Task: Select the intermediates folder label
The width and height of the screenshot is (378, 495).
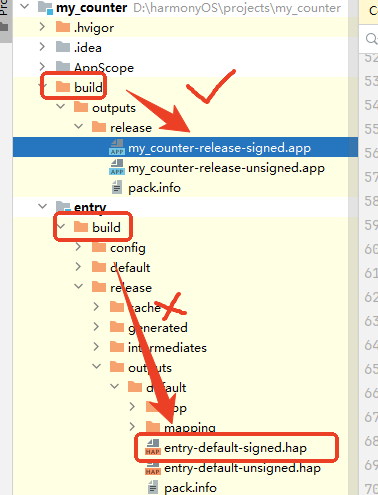Action: pos(167,348)
